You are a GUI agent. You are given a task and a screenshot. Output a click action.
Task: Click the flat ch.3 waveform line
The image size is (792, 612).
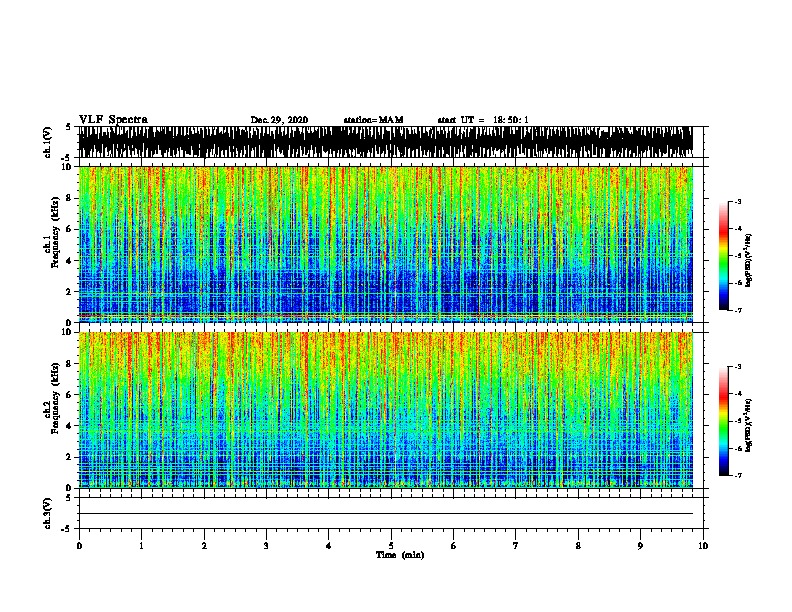pos(385,514)
